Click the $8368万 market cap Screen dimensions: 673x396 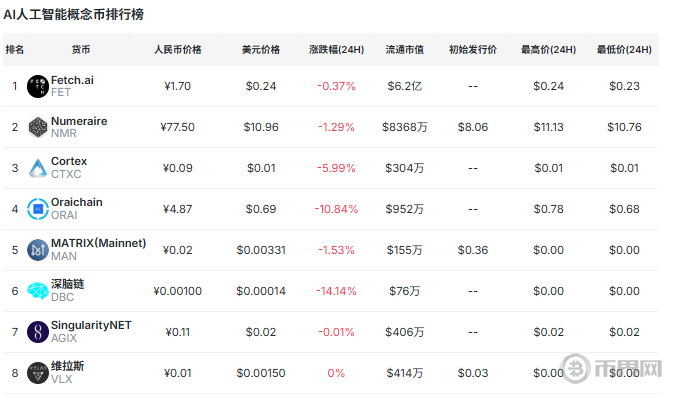(x=404, y=127)
